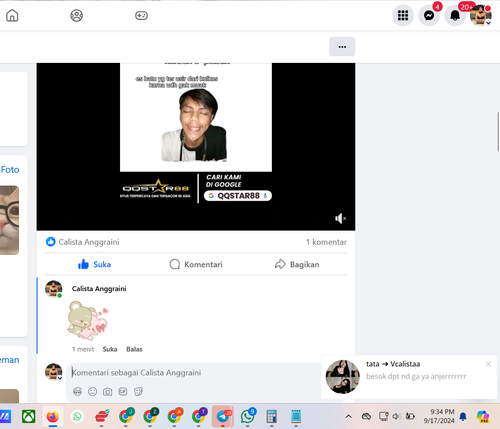Play the QQSTAR88 video post

(x=196, y=146)
